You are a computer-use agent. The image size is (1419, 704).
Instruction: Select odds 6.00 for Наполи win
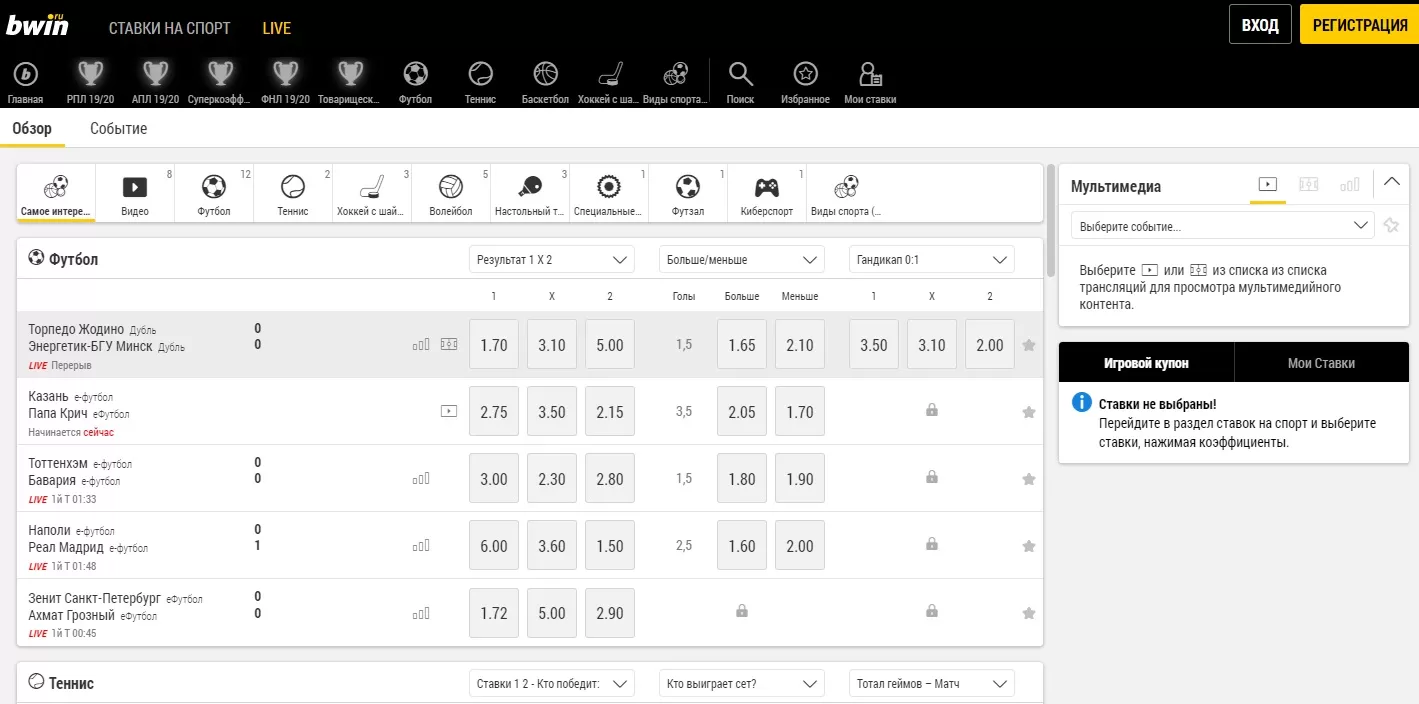494,546
